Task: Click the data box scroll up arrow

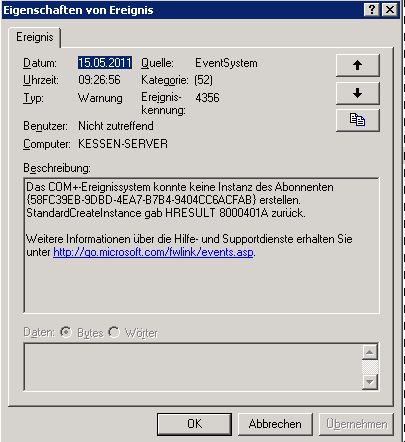Action: tap(370, 352)
